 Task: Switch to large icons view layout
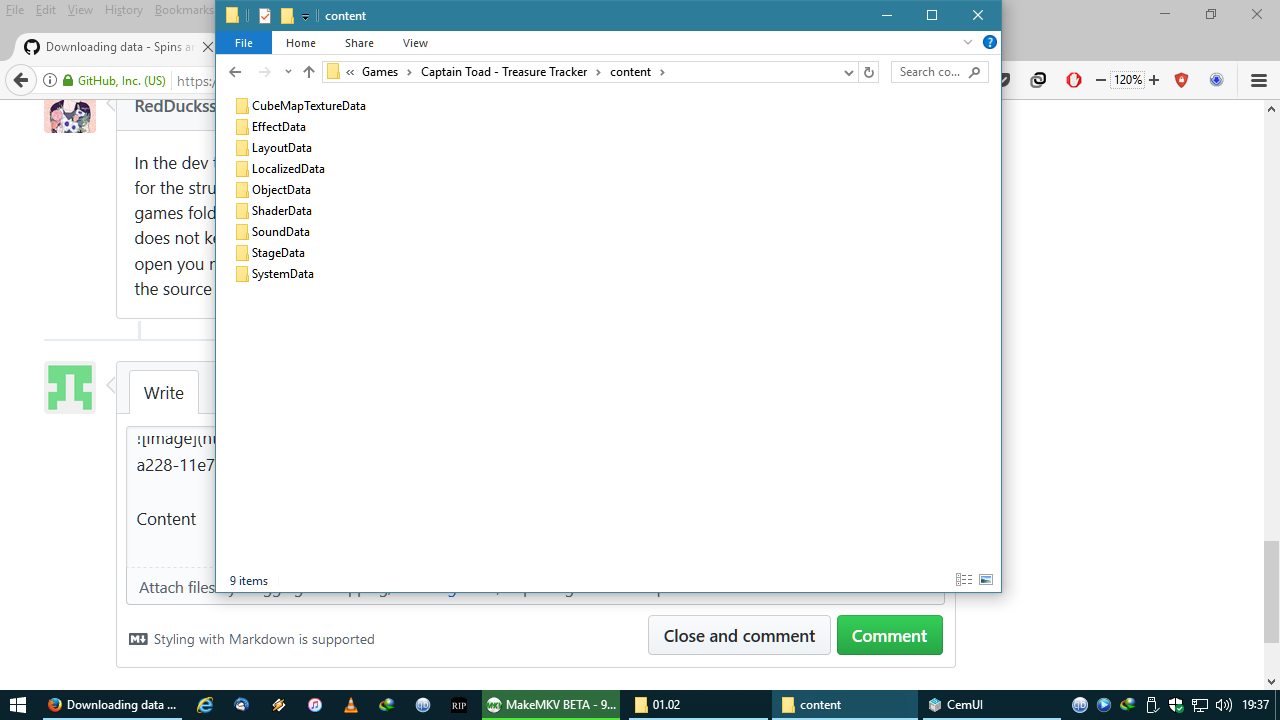tap(986, 580)
